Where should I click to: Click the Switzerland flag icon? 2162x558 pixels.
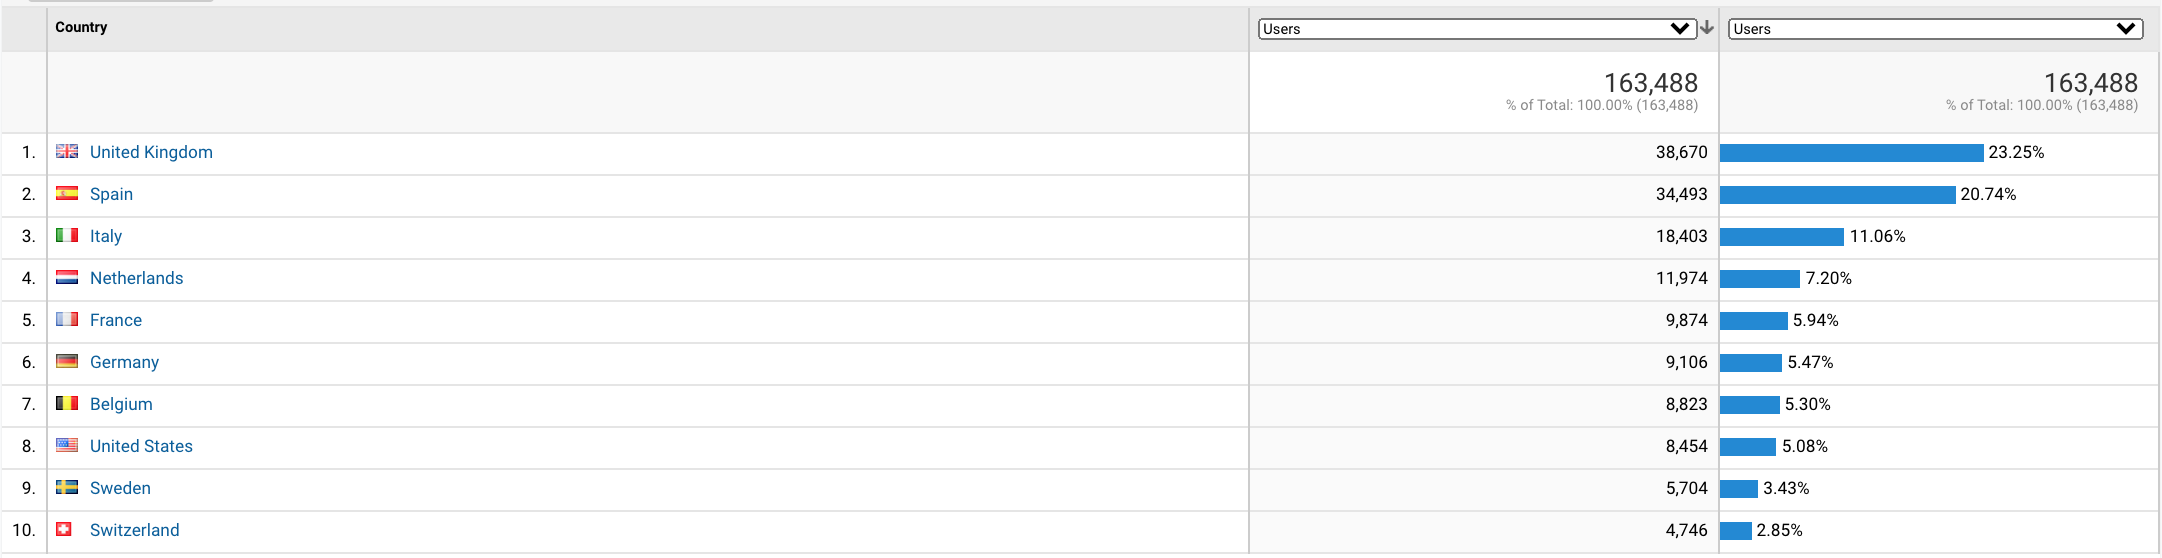(64, 530)
